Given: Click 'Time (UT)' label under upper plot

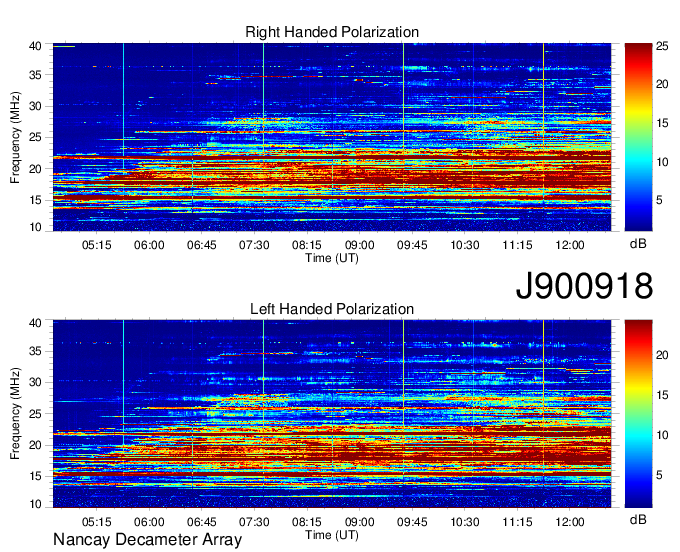Looking at the screenshot, I should click(332, 258).
